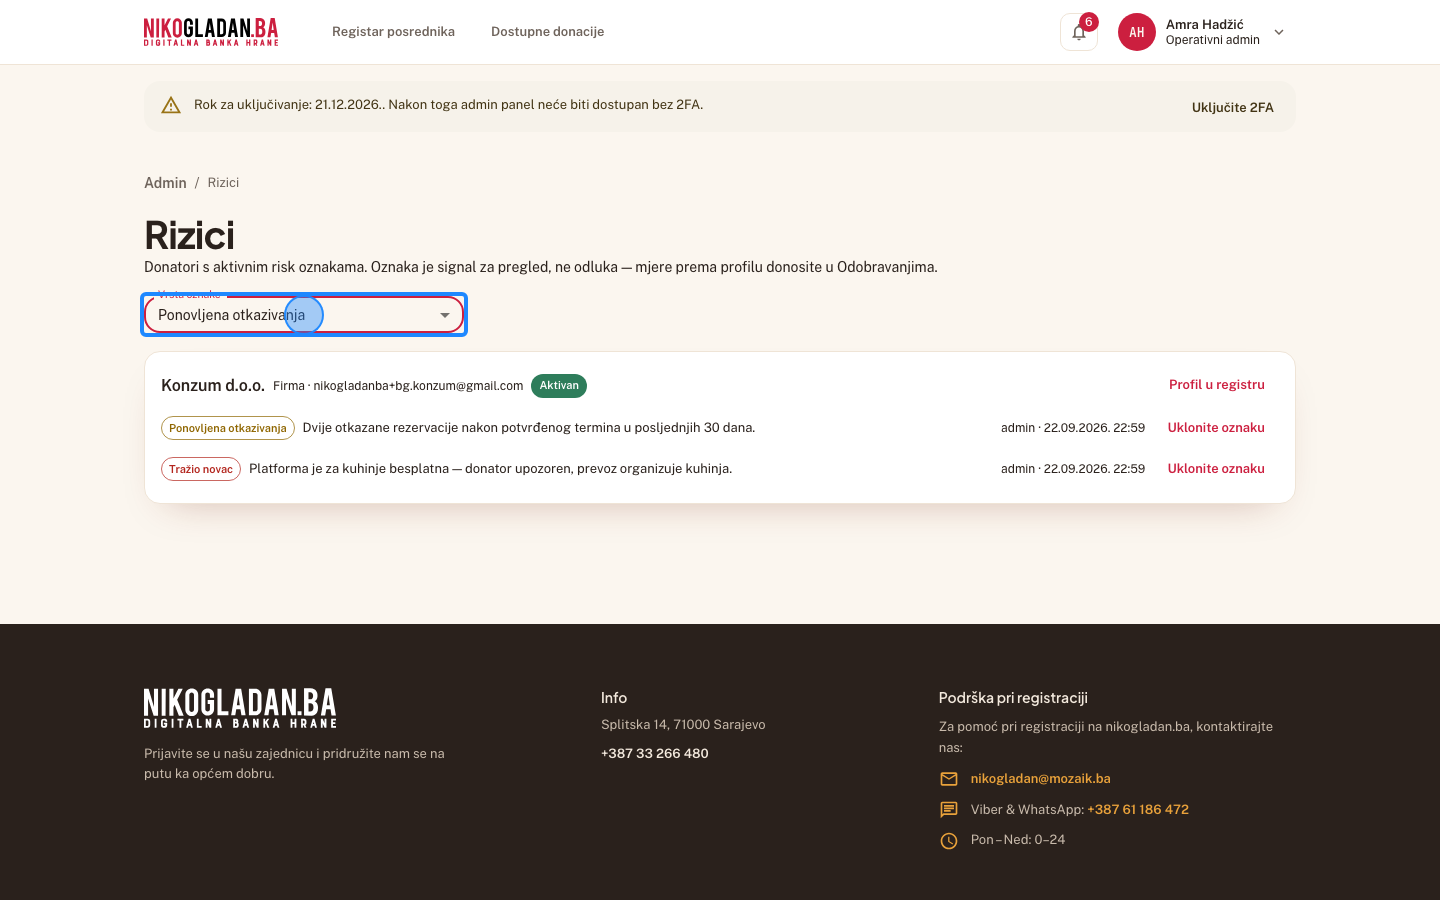The height and width of the screenshot is (900, 1440).
Task: Click the Tražio novac red tag chip
Action: coord(201,469)
